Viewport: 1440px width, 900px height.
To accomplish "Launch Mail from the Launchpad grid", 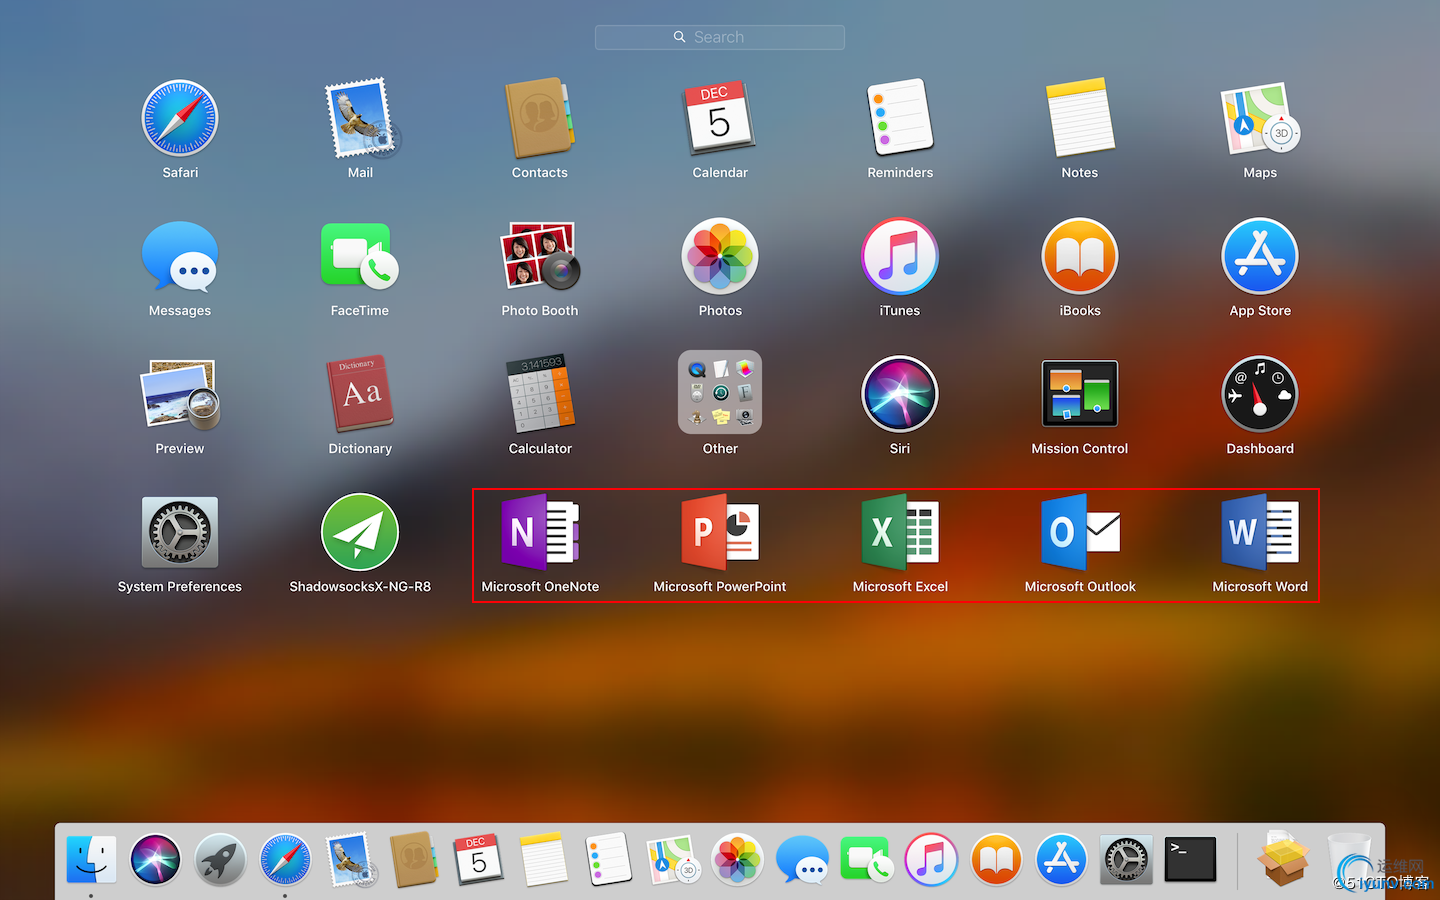I will [360, 119].
